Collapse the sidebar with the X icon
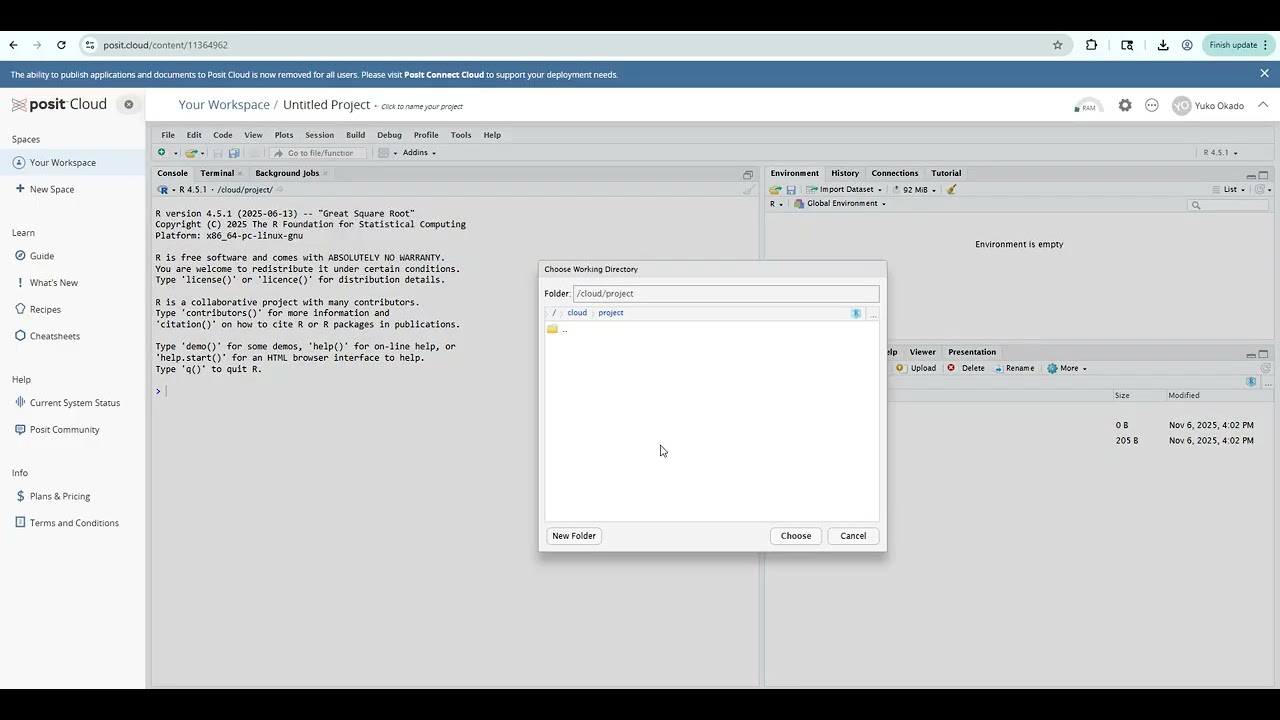Image resolution: width=1280 pixels, height=720 pixels. (x=128, y=104)
